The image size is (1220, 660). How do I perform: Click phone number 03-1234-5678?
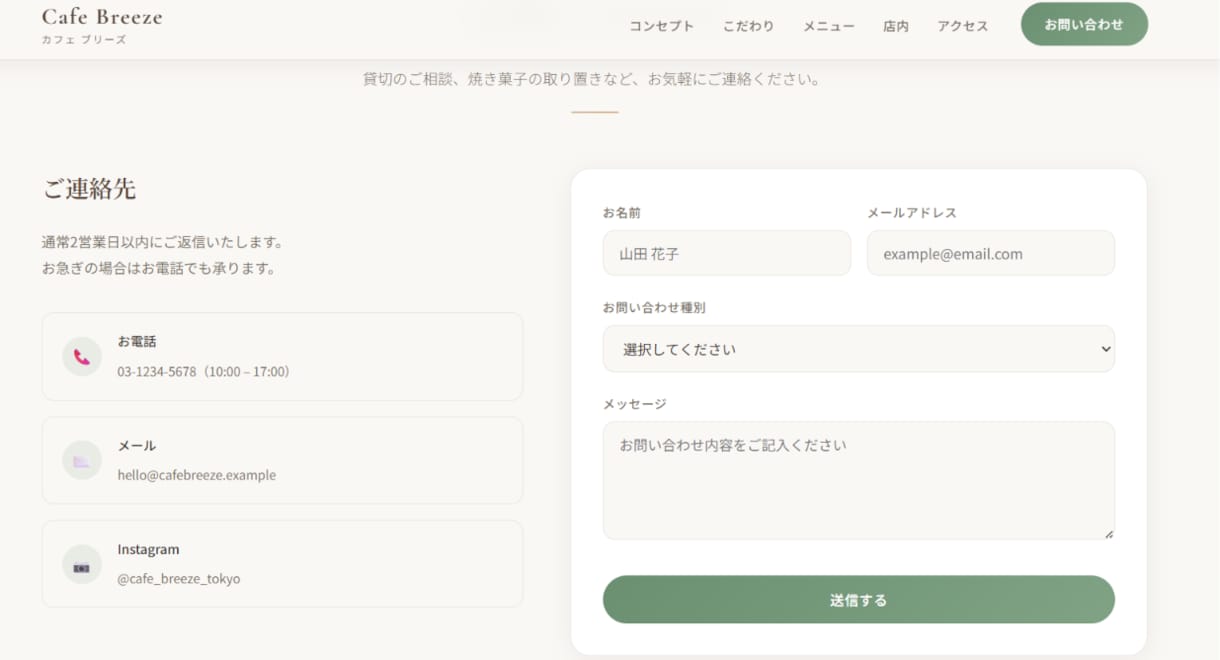pos(157,372)
